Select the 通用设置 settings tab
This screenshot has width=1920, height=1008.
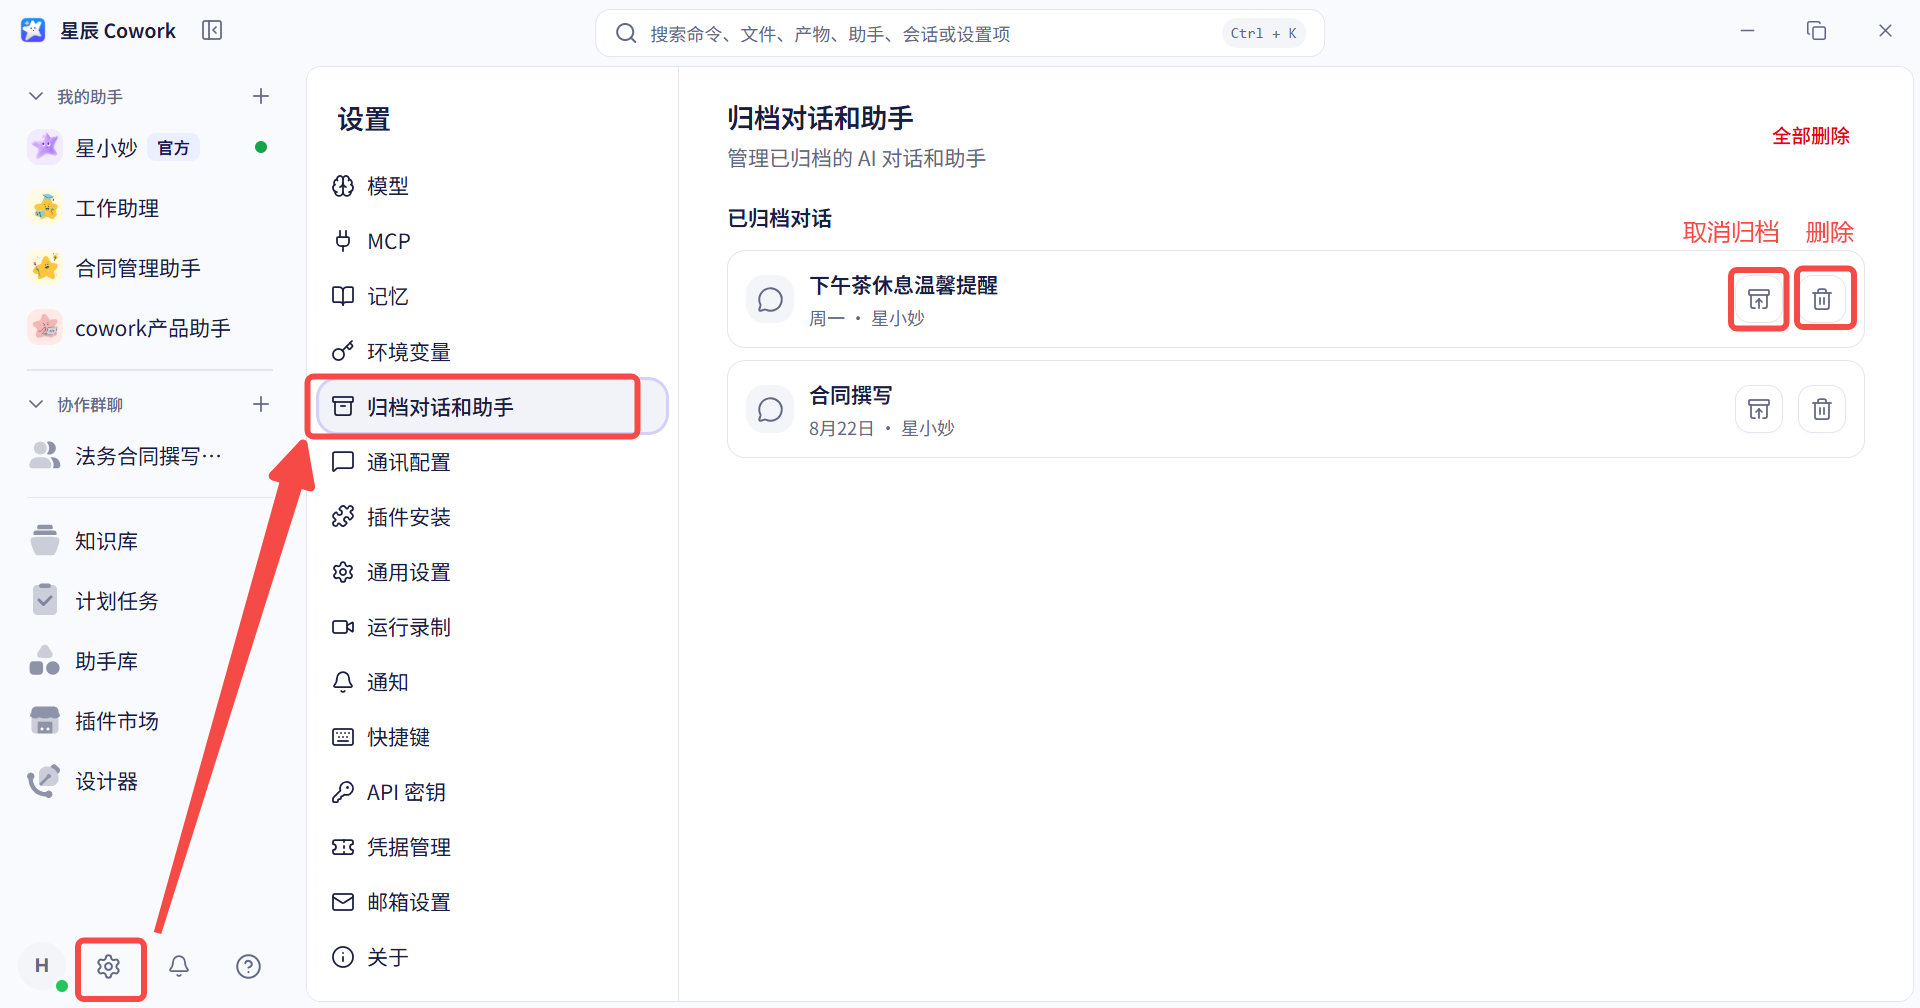490,572
